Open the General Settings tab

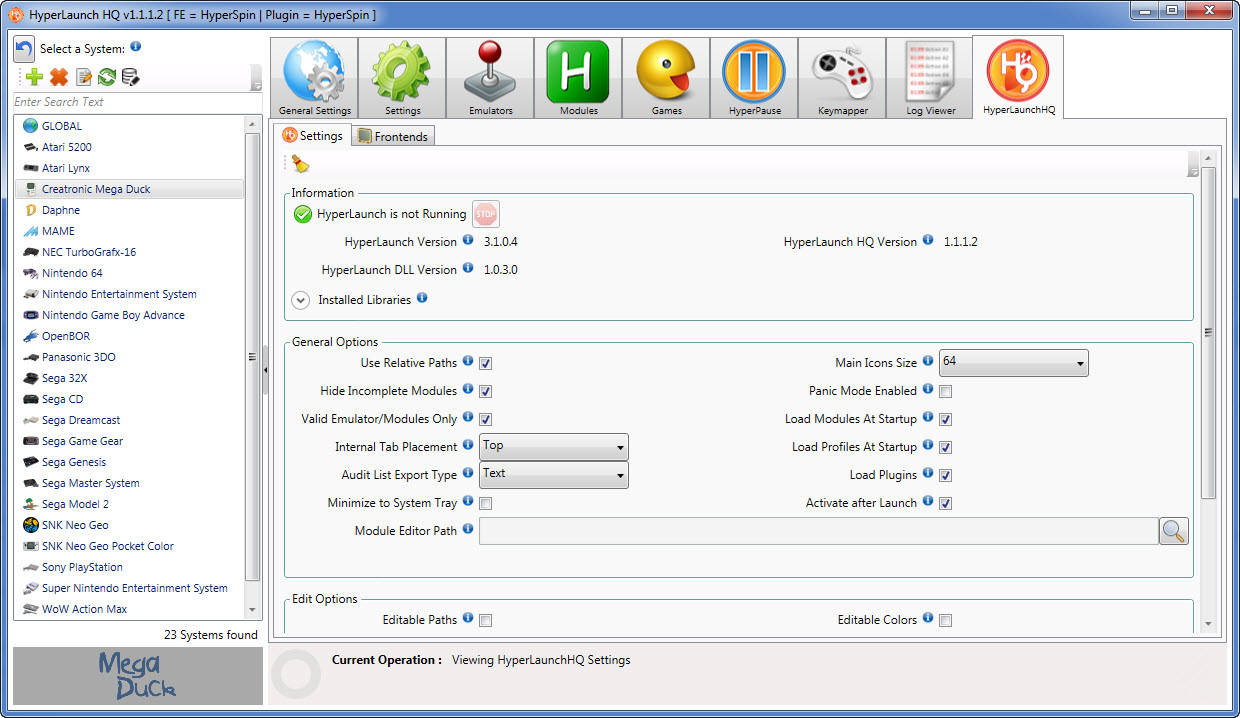pos(314,79)
